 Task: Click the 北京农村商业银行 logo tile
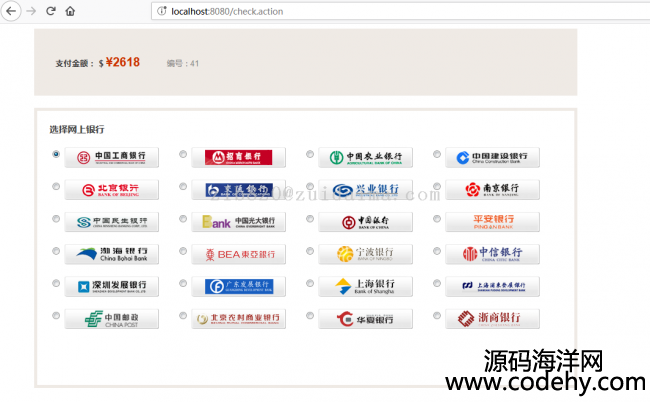pos(238,319)
